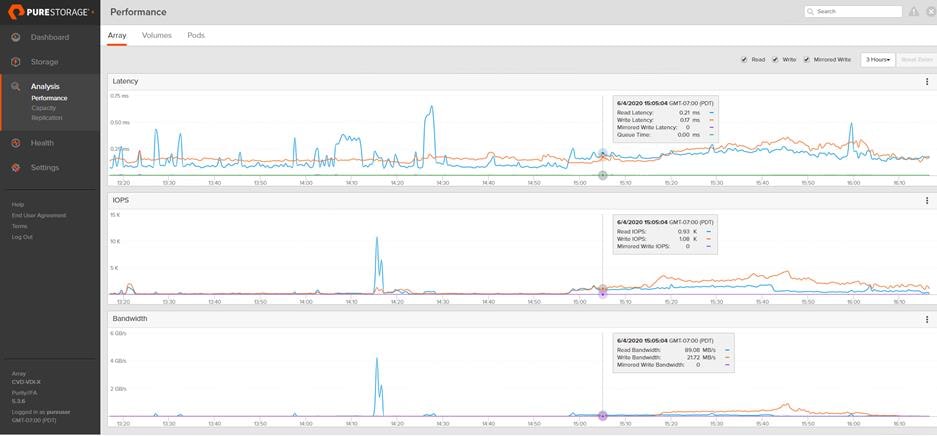The height and width of the screenshot is (436, 937).
Task: Open the Latency chart options menu
Action: (927, 82)
